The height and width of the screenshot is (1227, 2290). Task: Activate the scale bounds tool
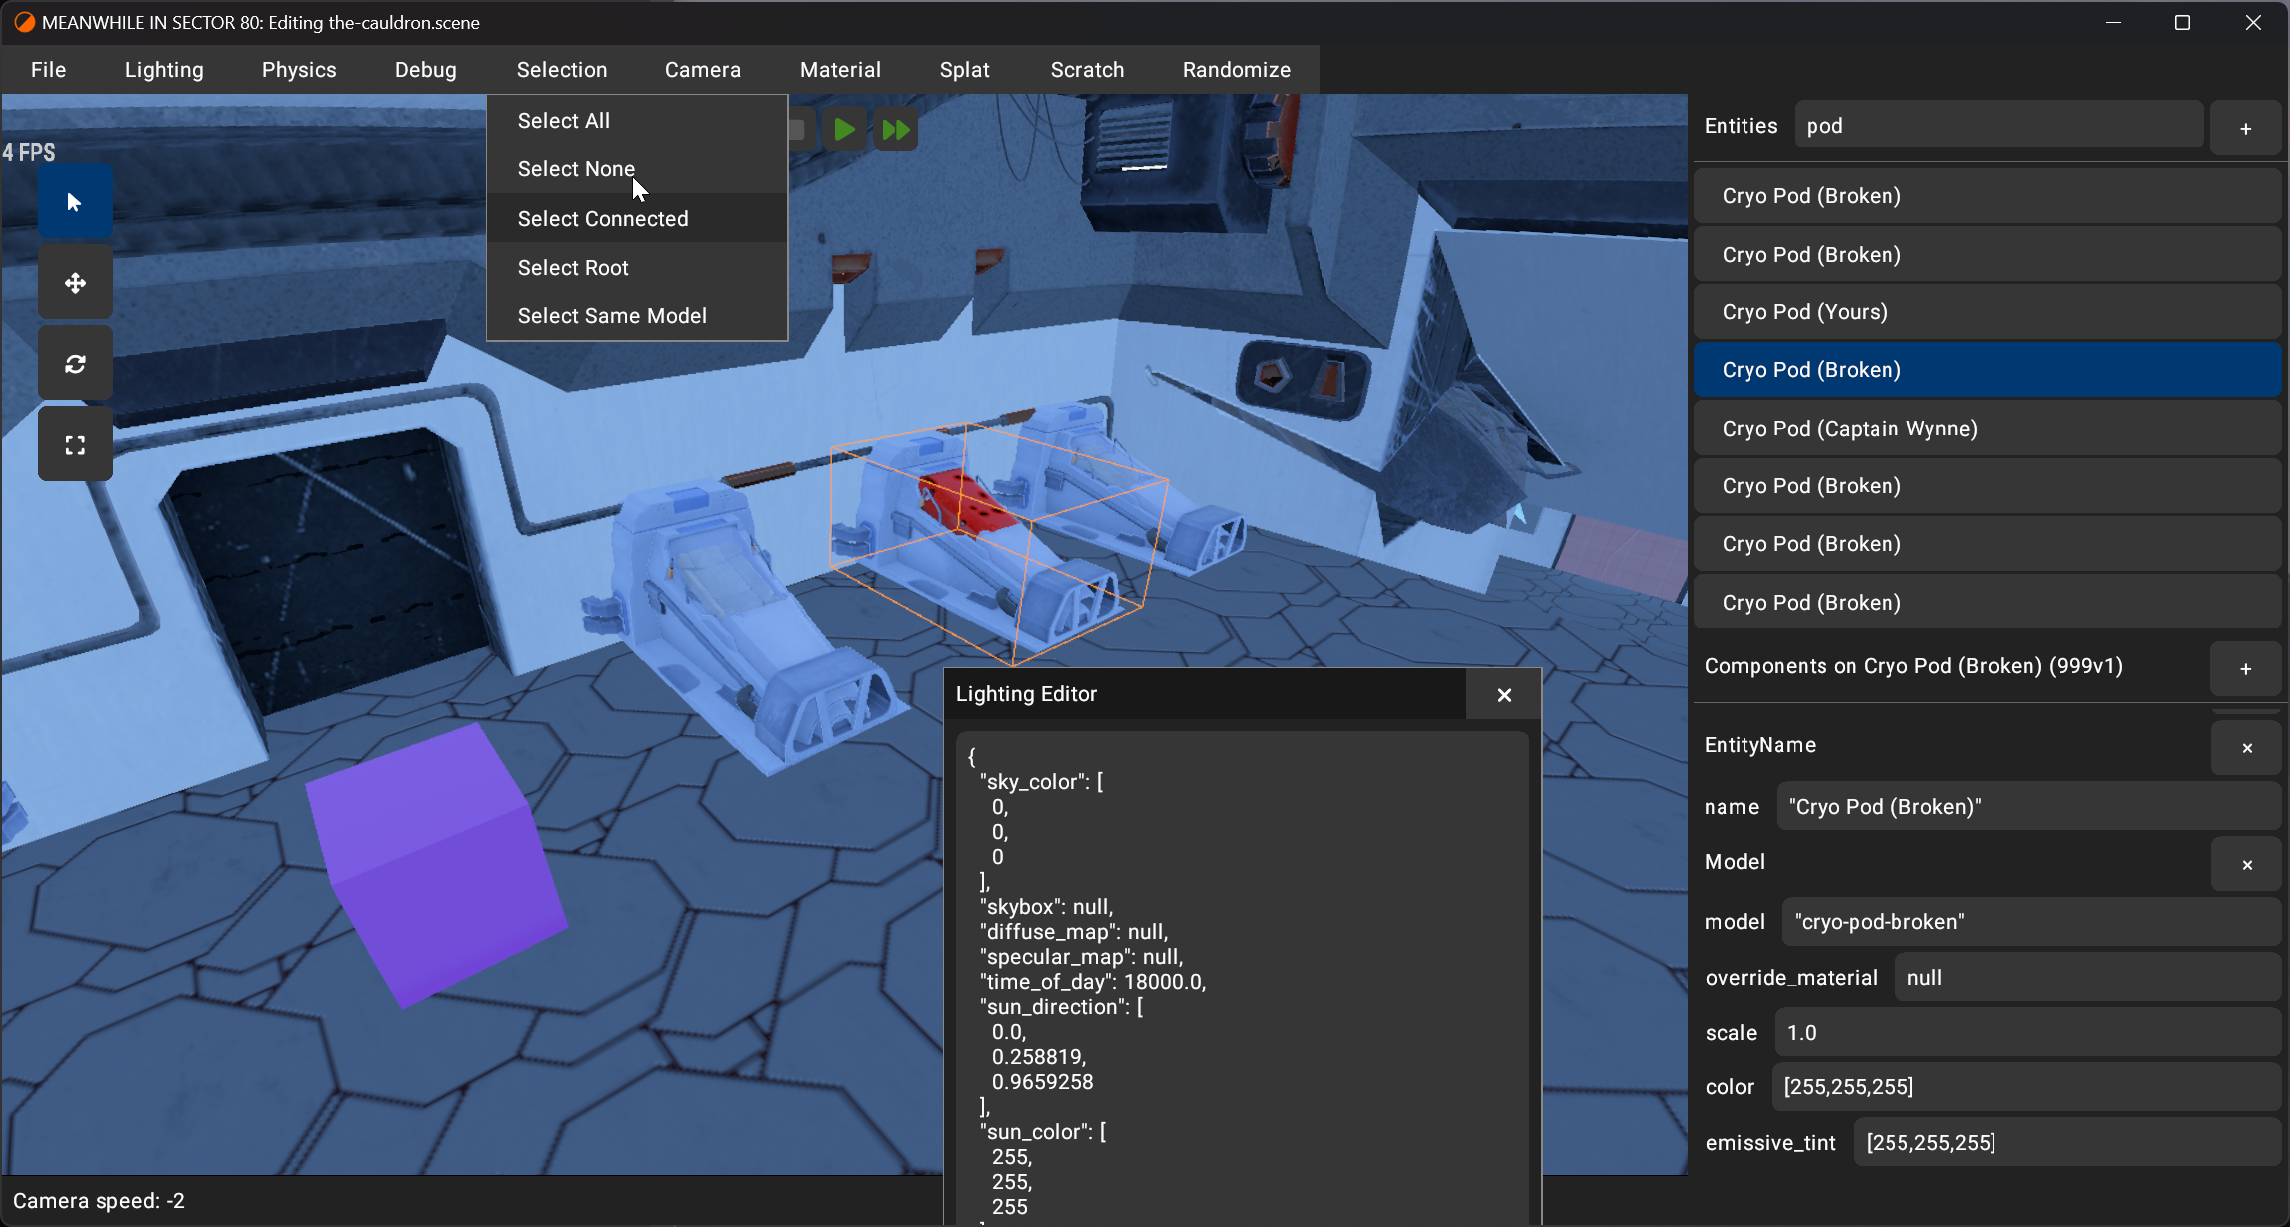[x=75, y=445]
